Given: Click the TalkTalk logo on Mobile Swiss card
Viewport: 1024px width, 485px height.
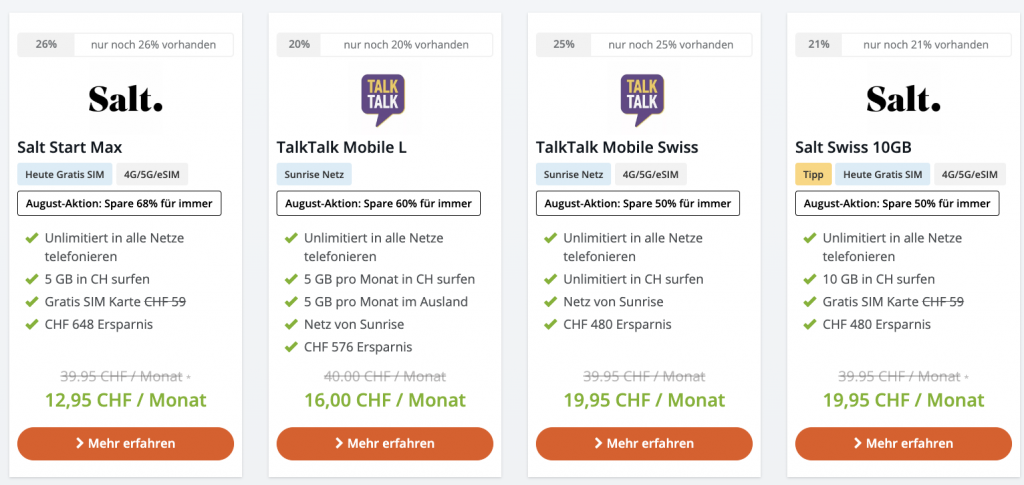Looking at the screenshot, I should 643,99.
